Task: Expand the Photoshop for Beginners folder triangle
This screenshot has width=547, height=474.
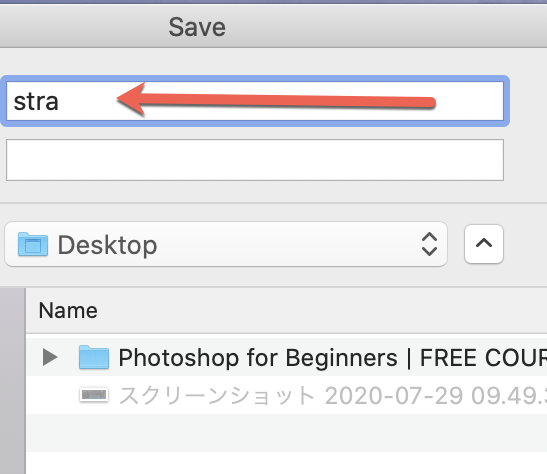Action: 50,357
